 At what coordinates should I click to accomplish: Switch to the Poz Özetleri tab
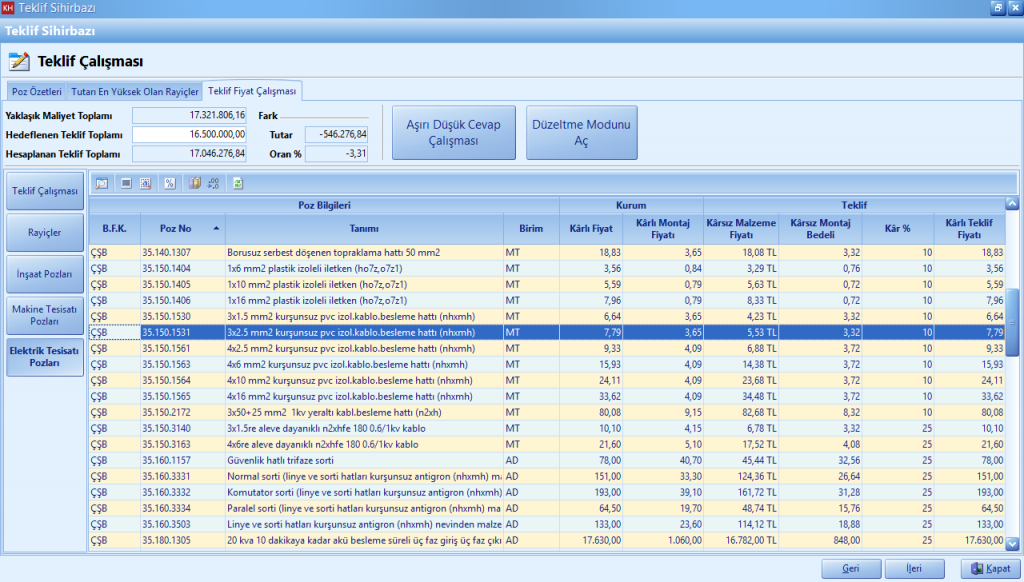[x=36, y=91]
